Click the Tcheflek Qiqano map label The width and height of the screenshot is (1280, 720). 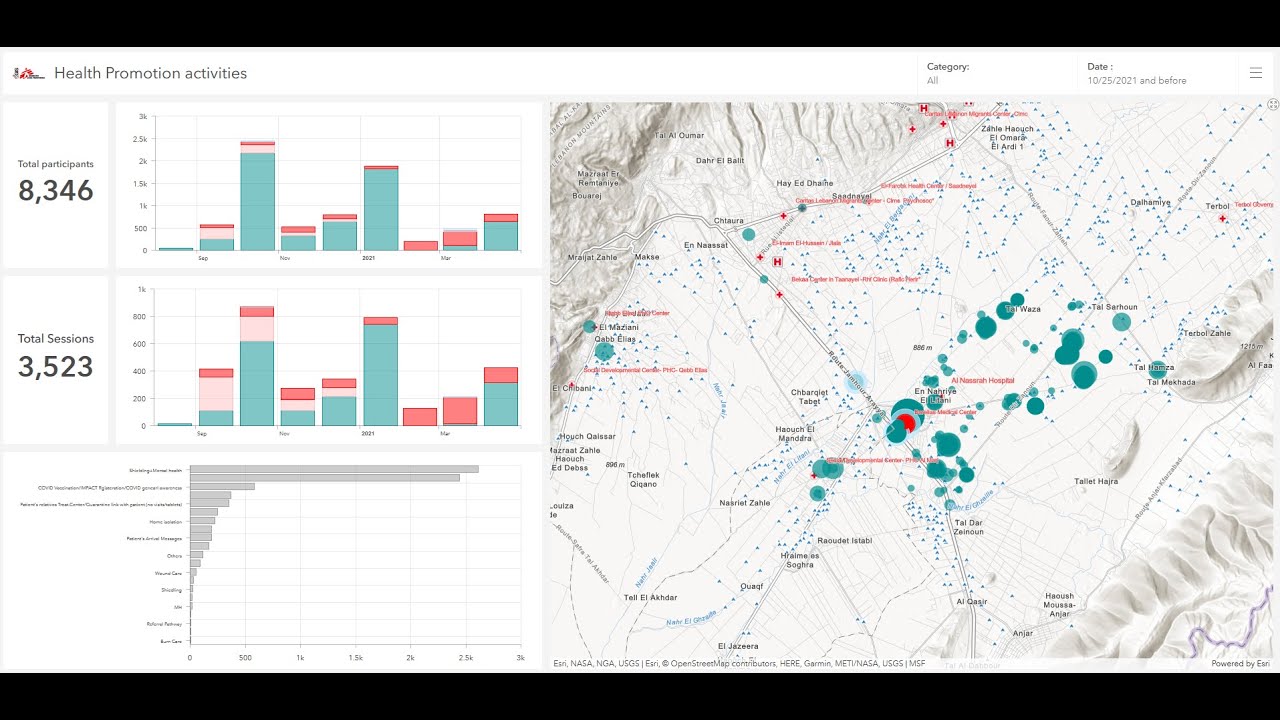tap(644, 478)
